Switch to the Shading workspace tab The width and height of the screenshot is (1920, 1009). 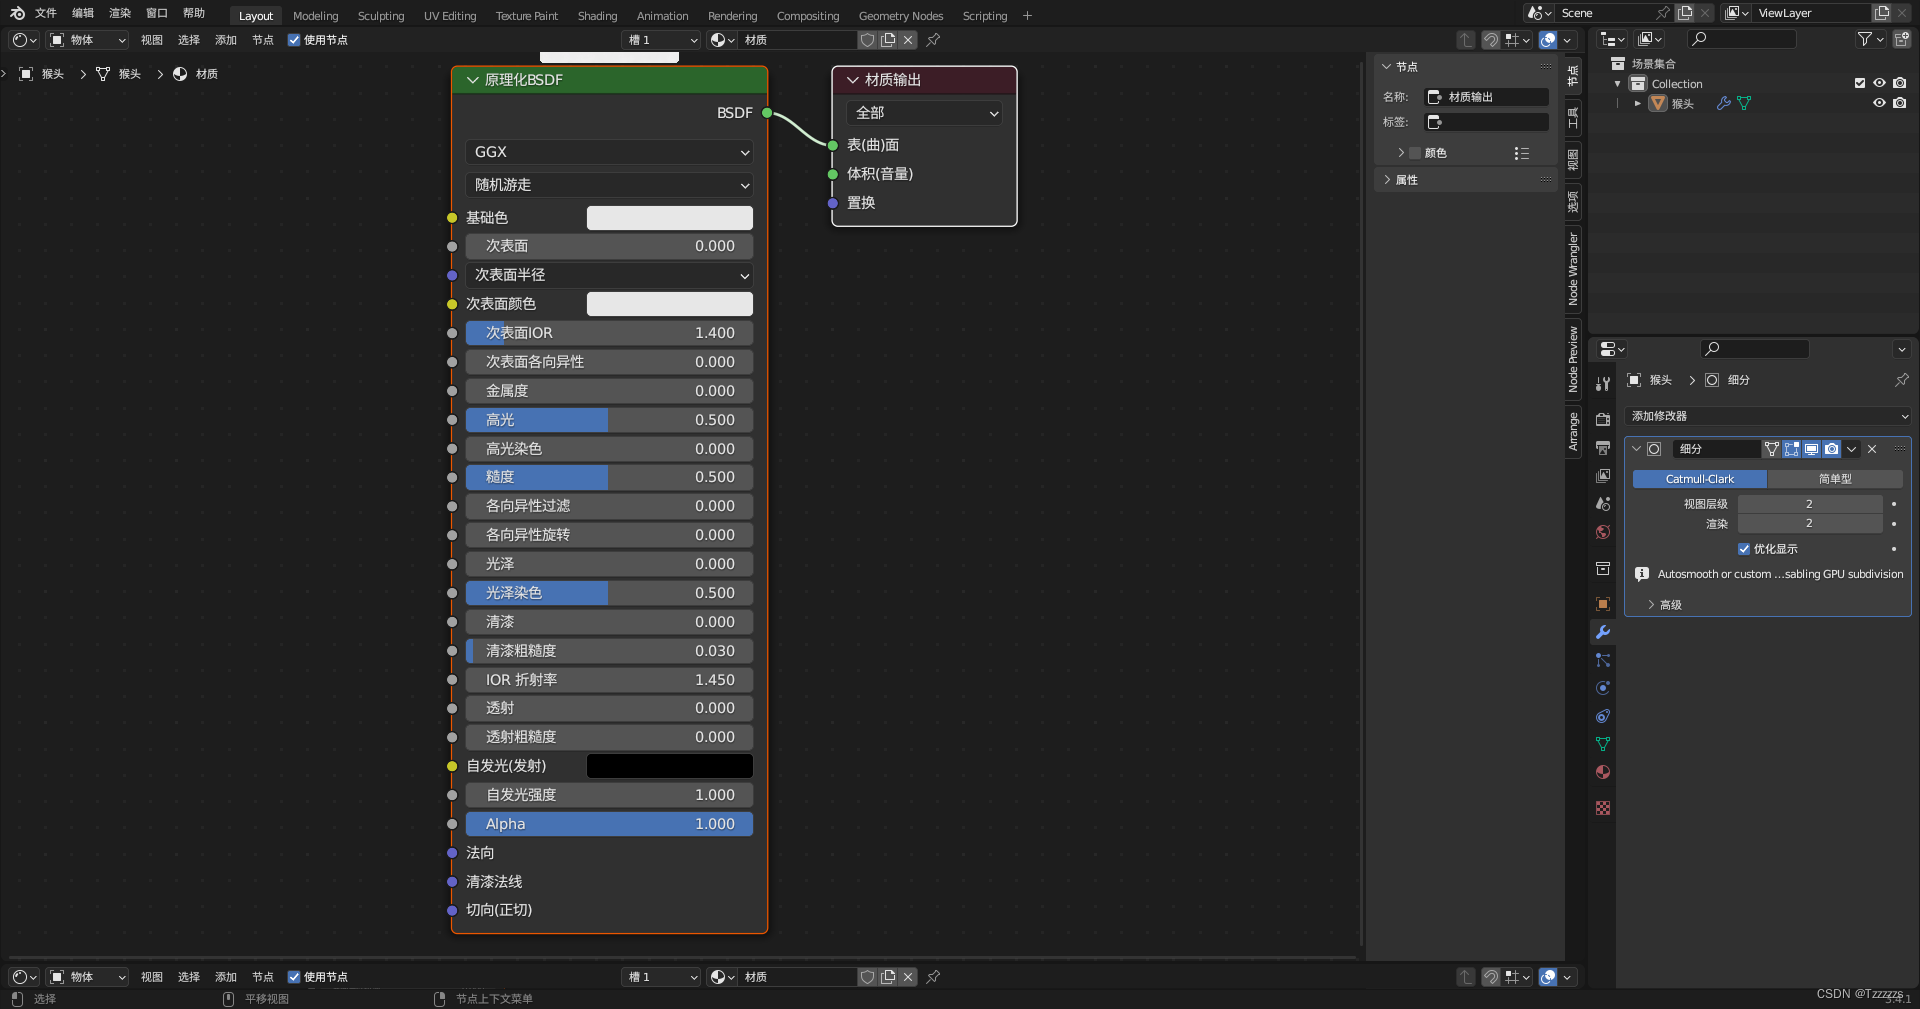point(596,16)
